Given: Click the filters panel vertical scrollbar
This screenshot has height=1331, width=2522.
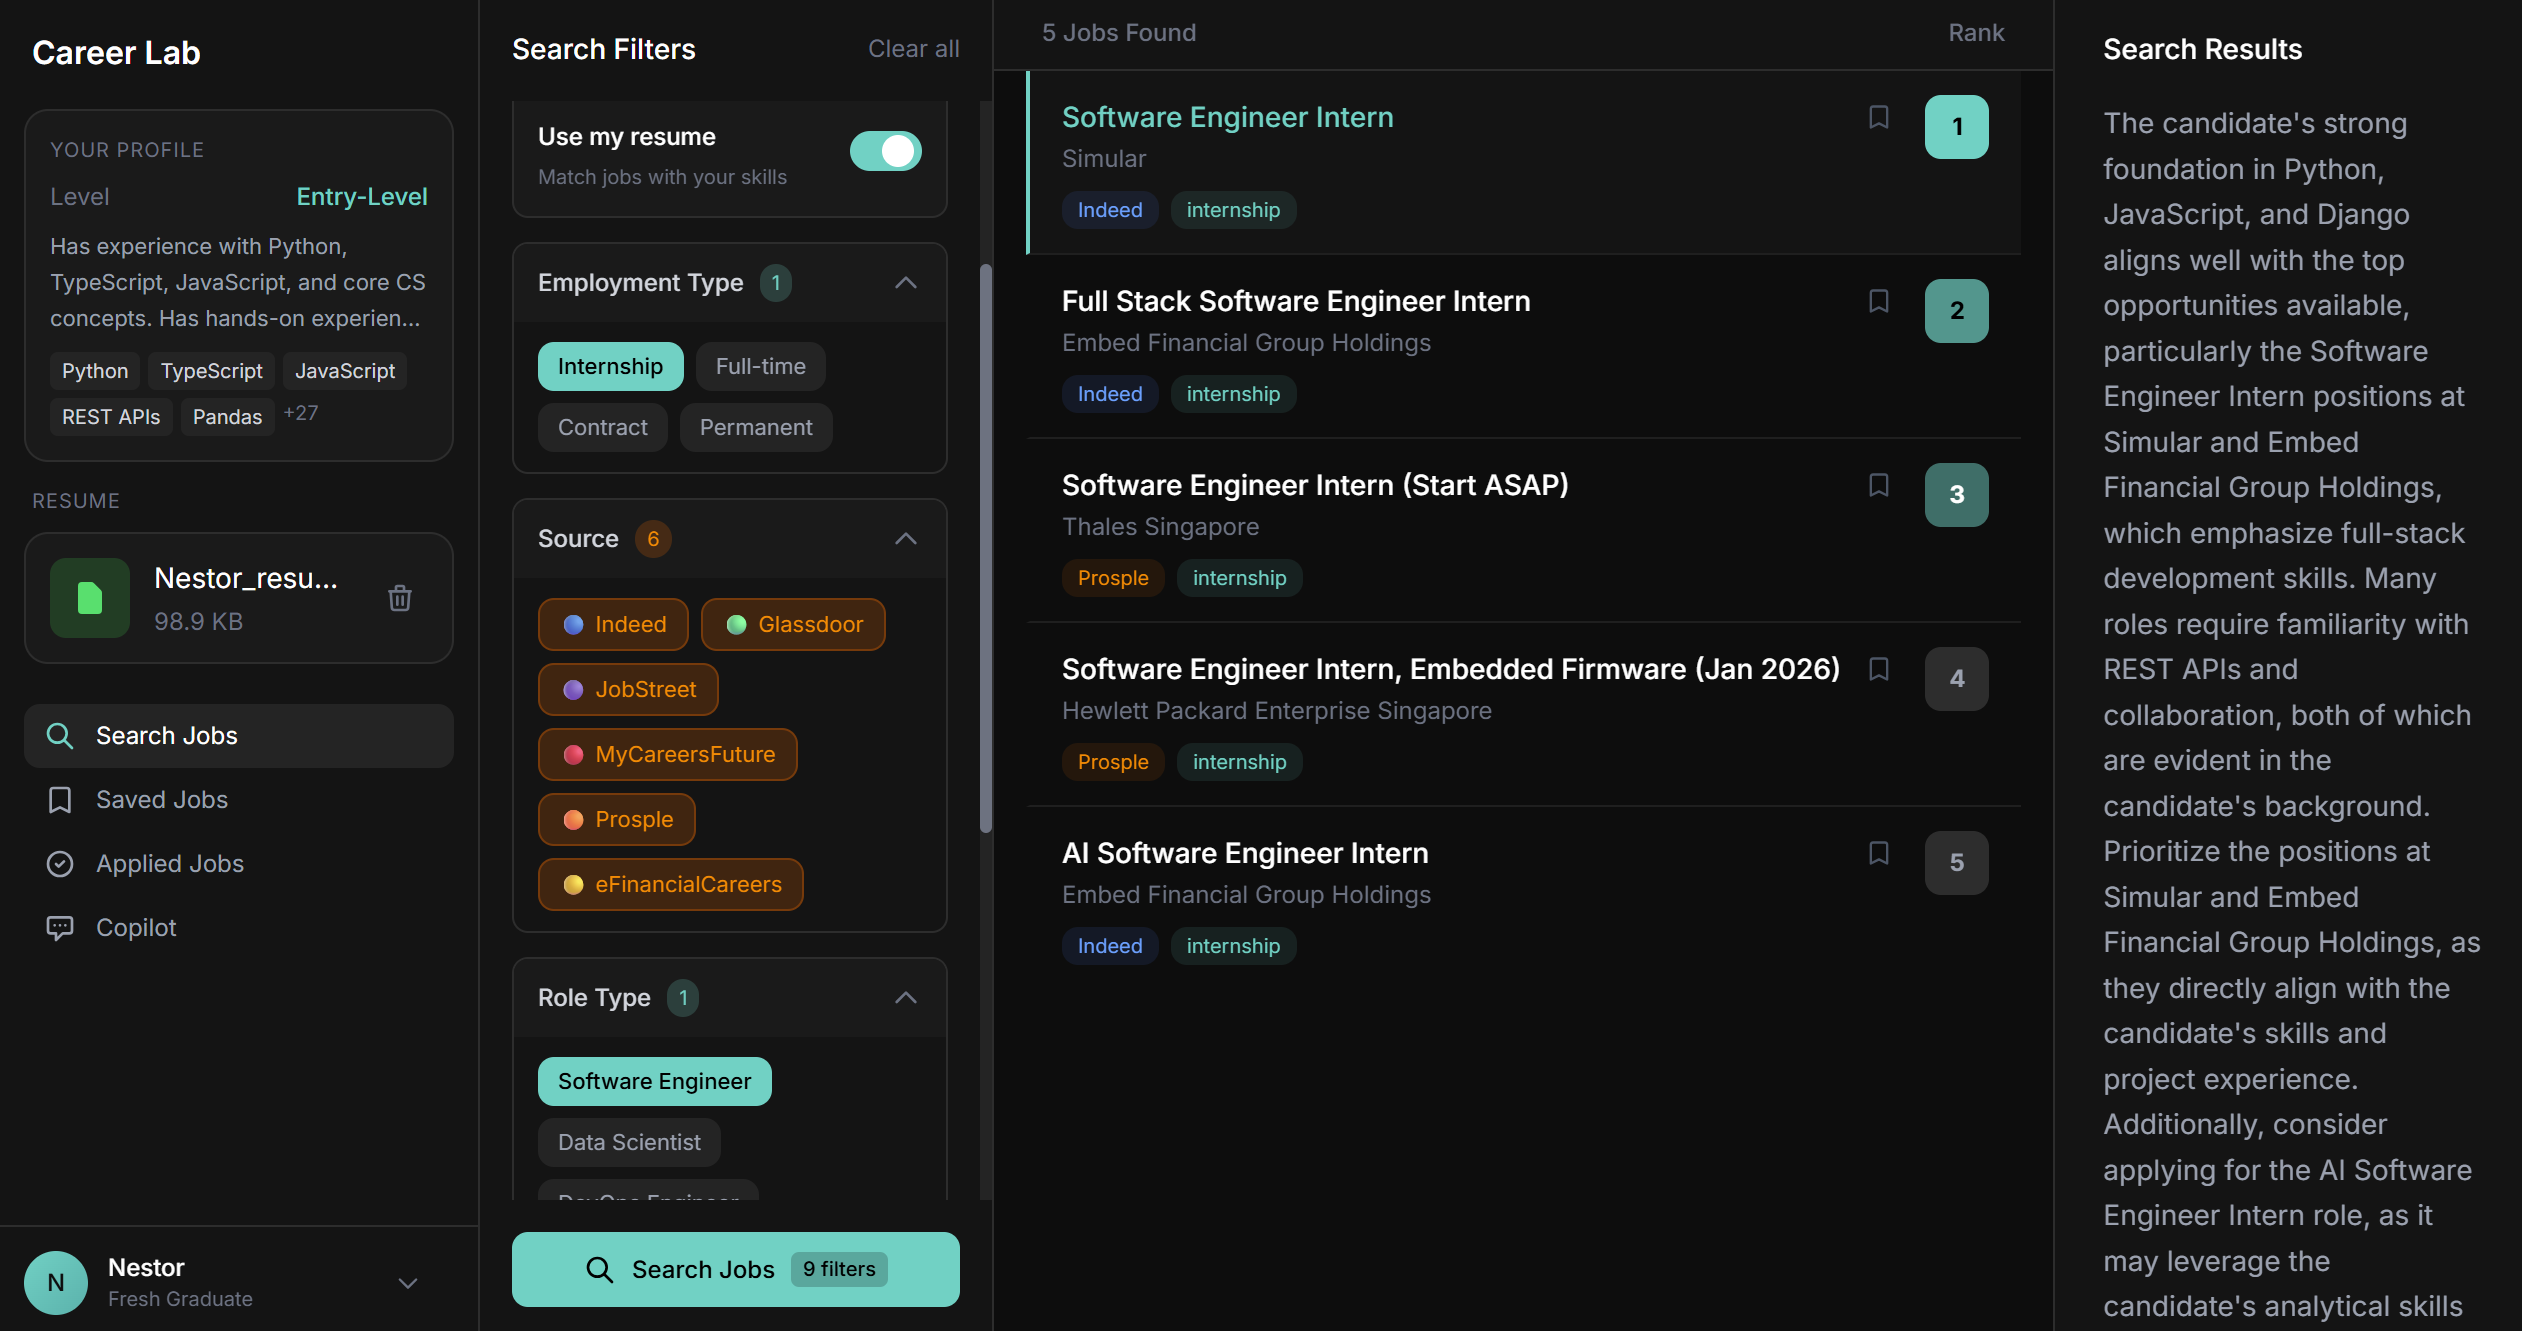Looking at the screenshot, I should (x=985, y=550).
